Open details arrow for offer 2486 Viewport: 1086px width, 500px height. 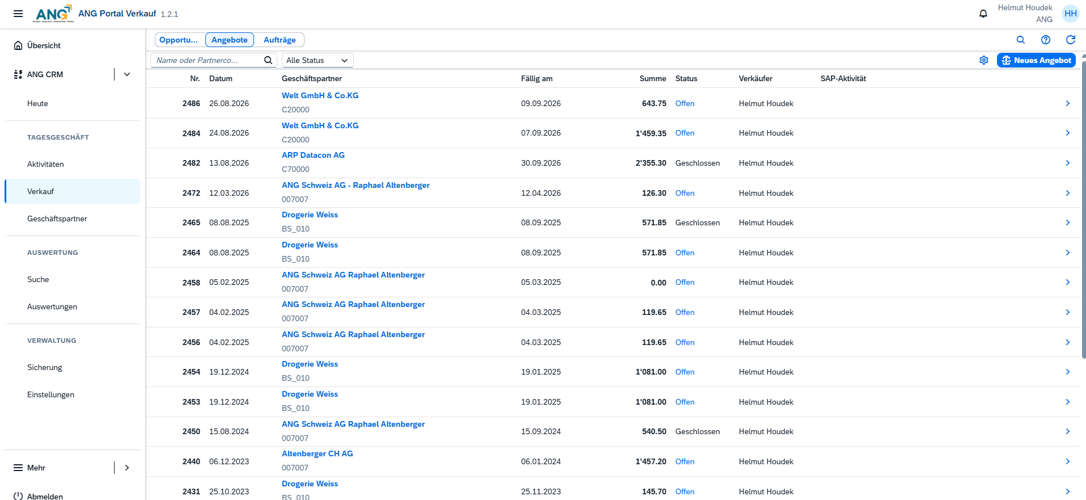(x=1067, y=103)
